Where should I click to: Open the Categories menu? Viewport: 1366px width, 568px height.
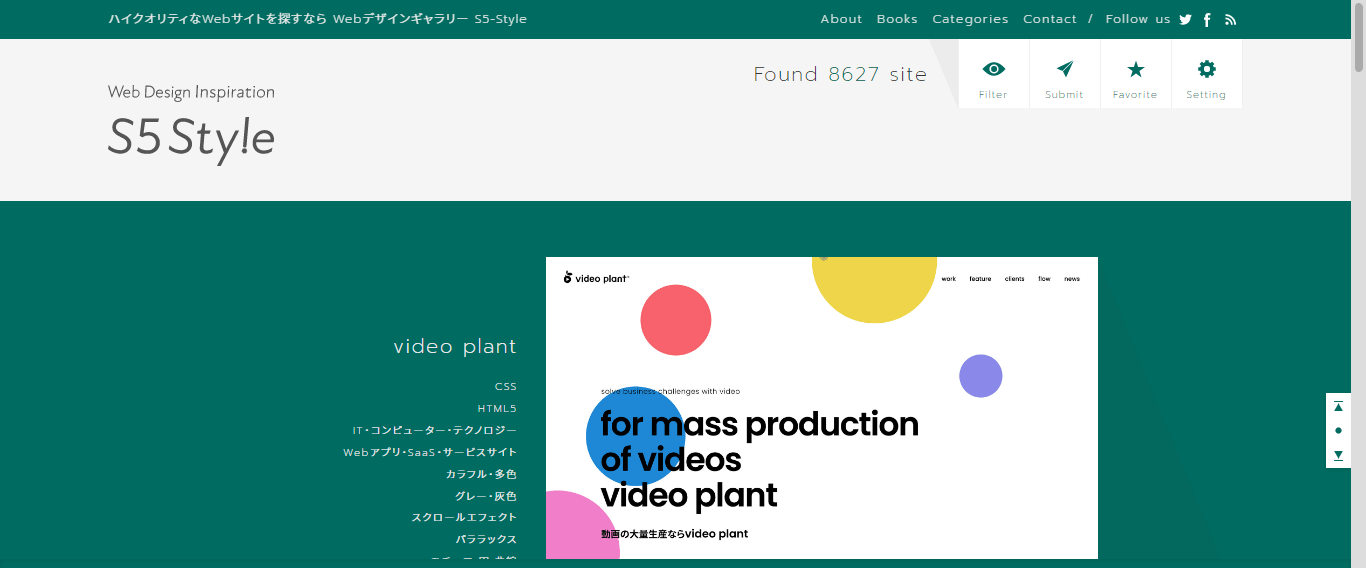pyautogui.click(x=970, y=19)
